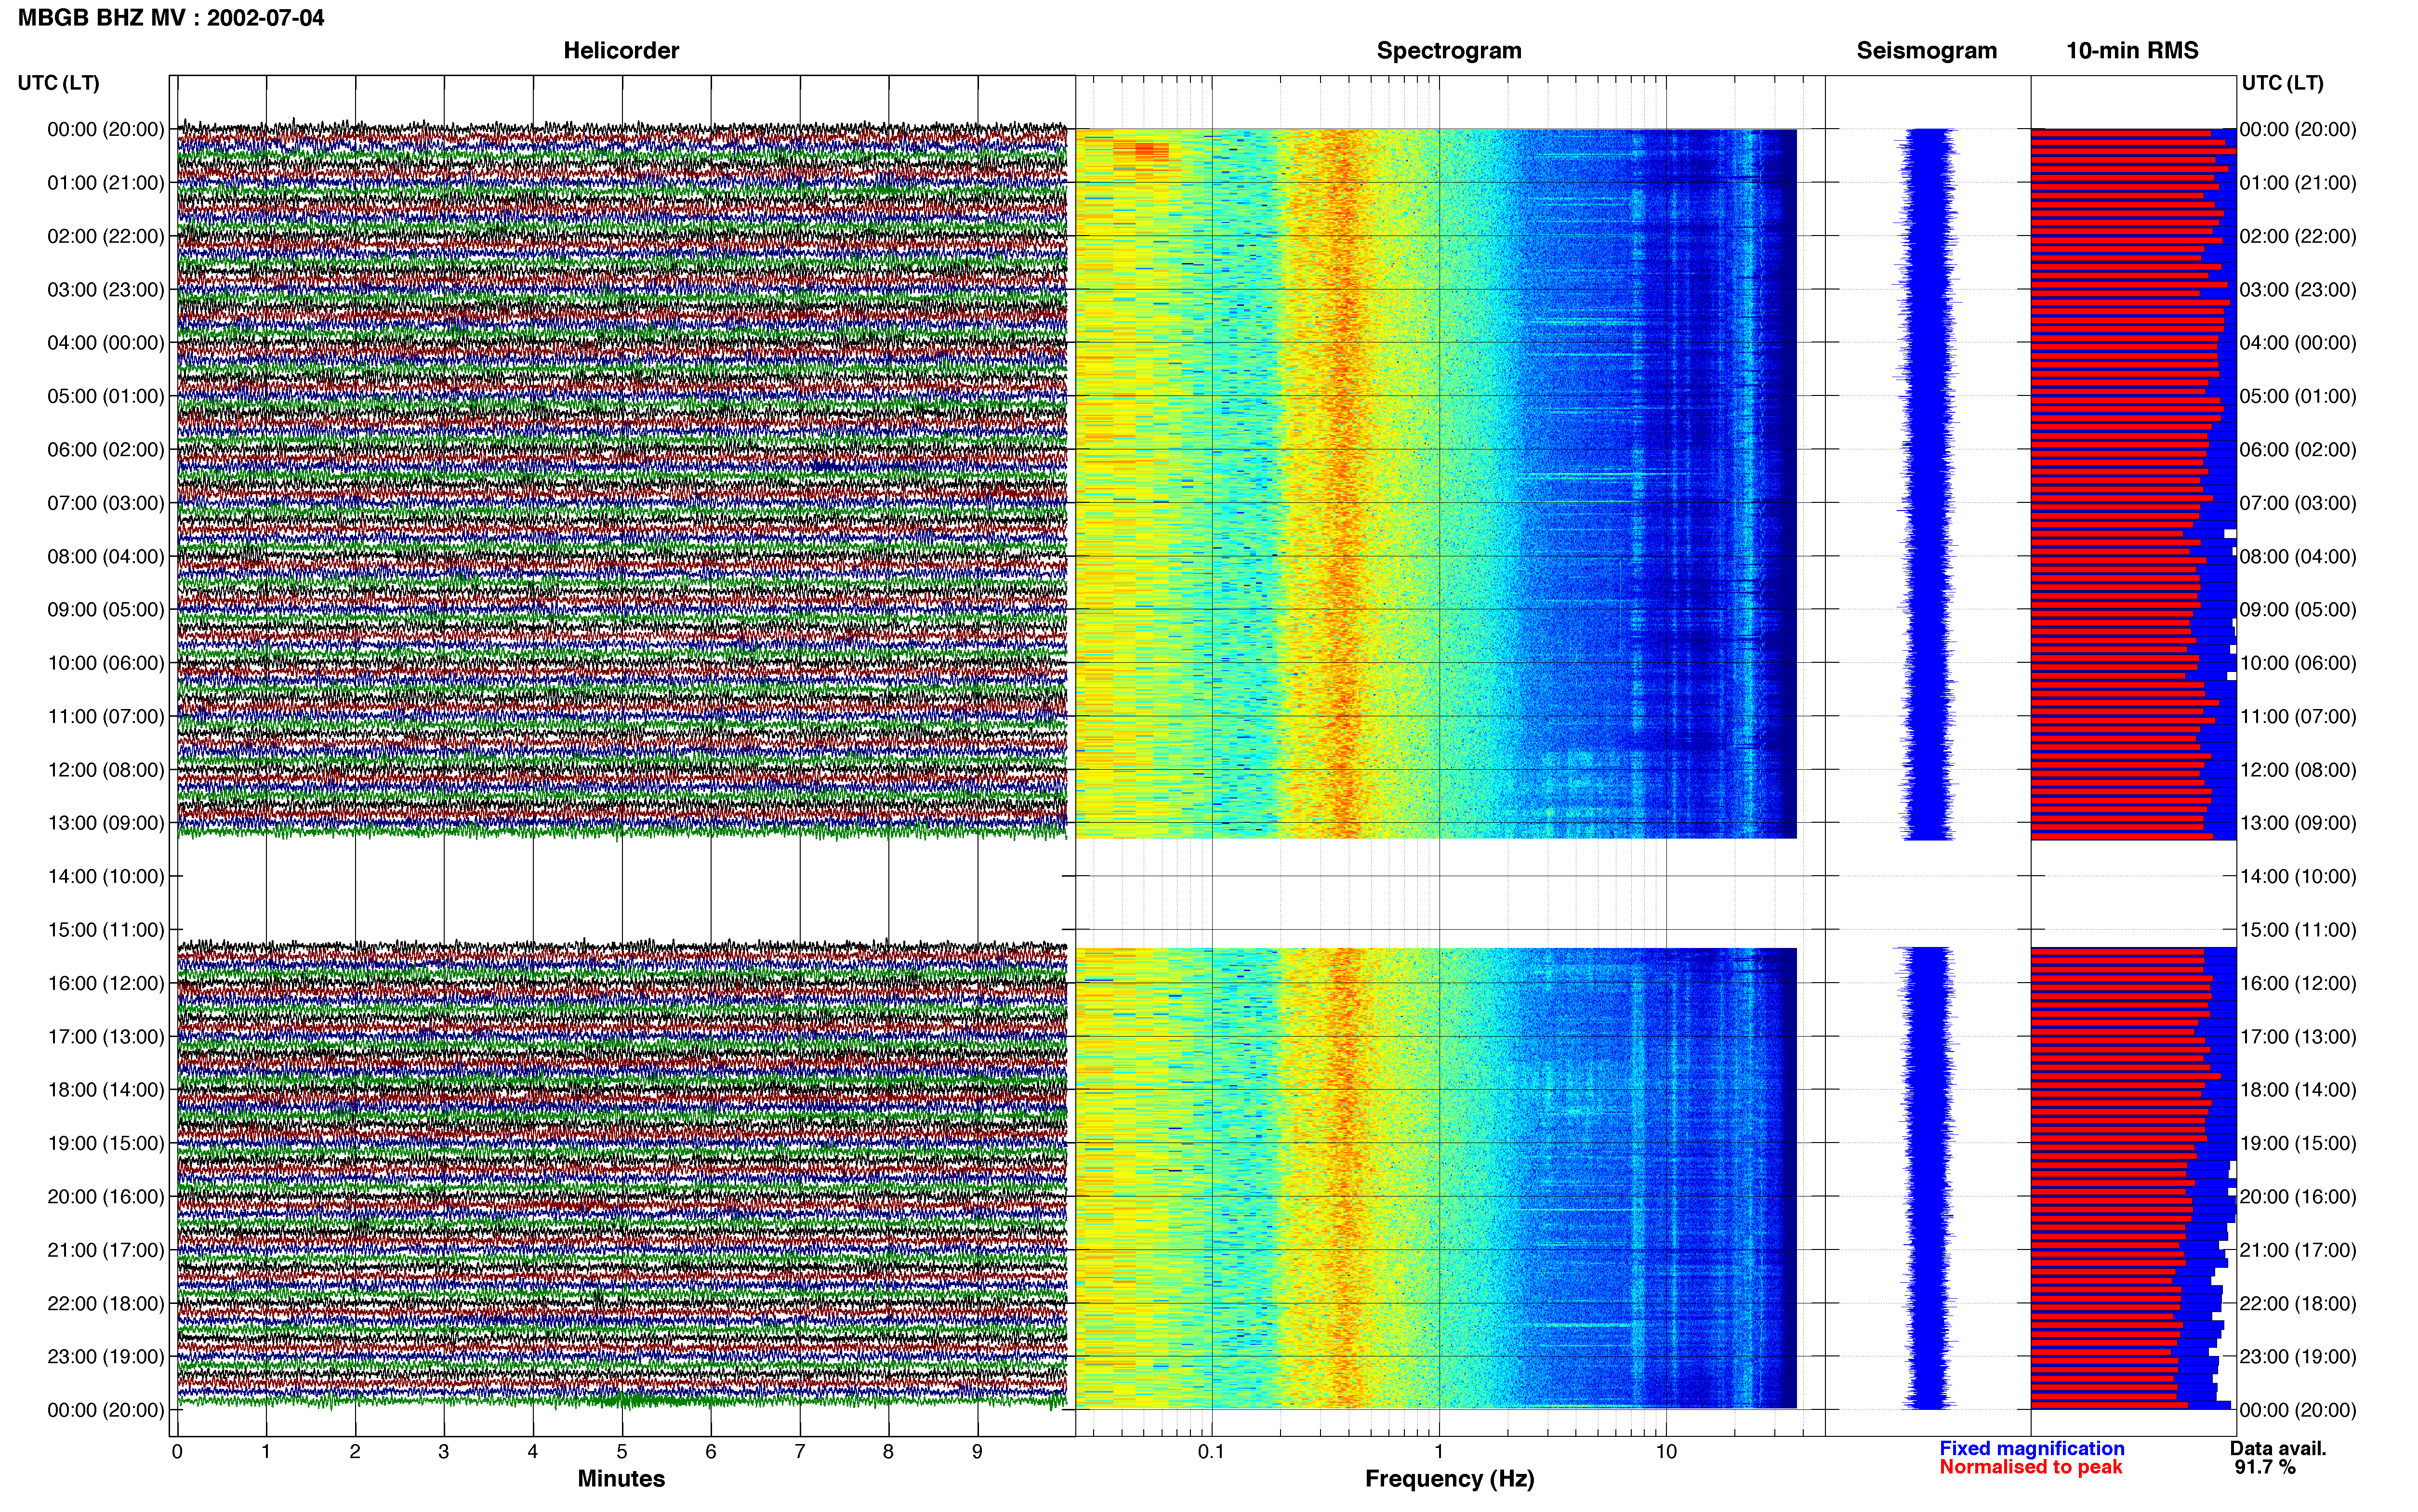
Task: Select the 'Spectrogram' panel heading
Action: click(x=1449, y=51)
